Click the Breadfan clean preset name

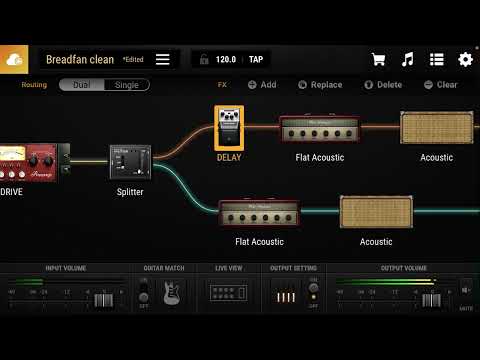(80, 59)
